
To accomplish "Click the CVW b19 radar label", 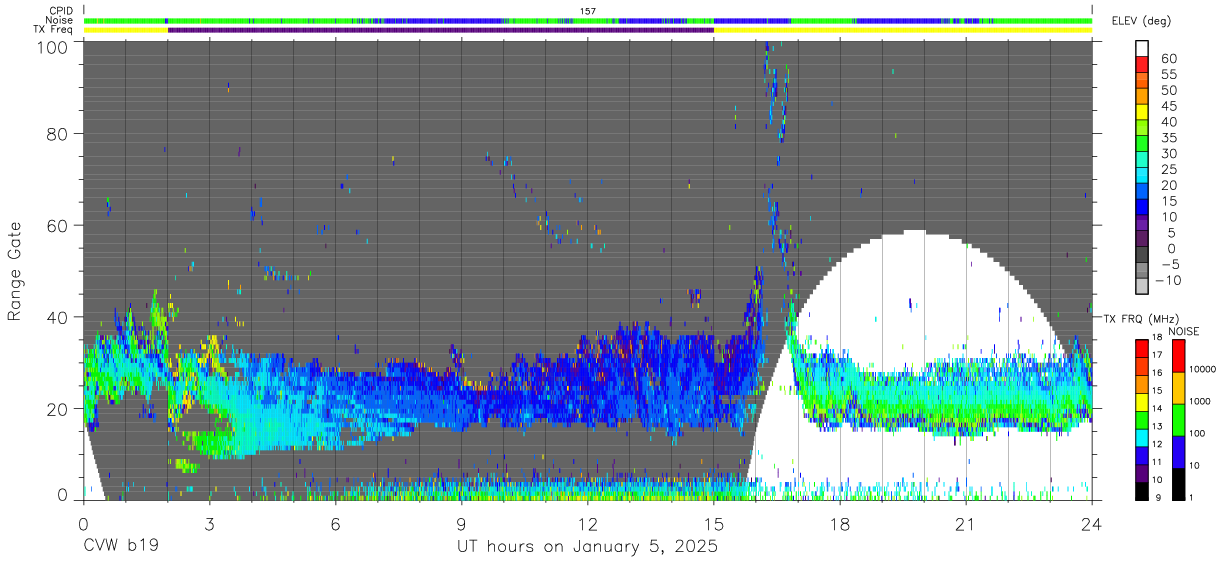I will (121, 547).
